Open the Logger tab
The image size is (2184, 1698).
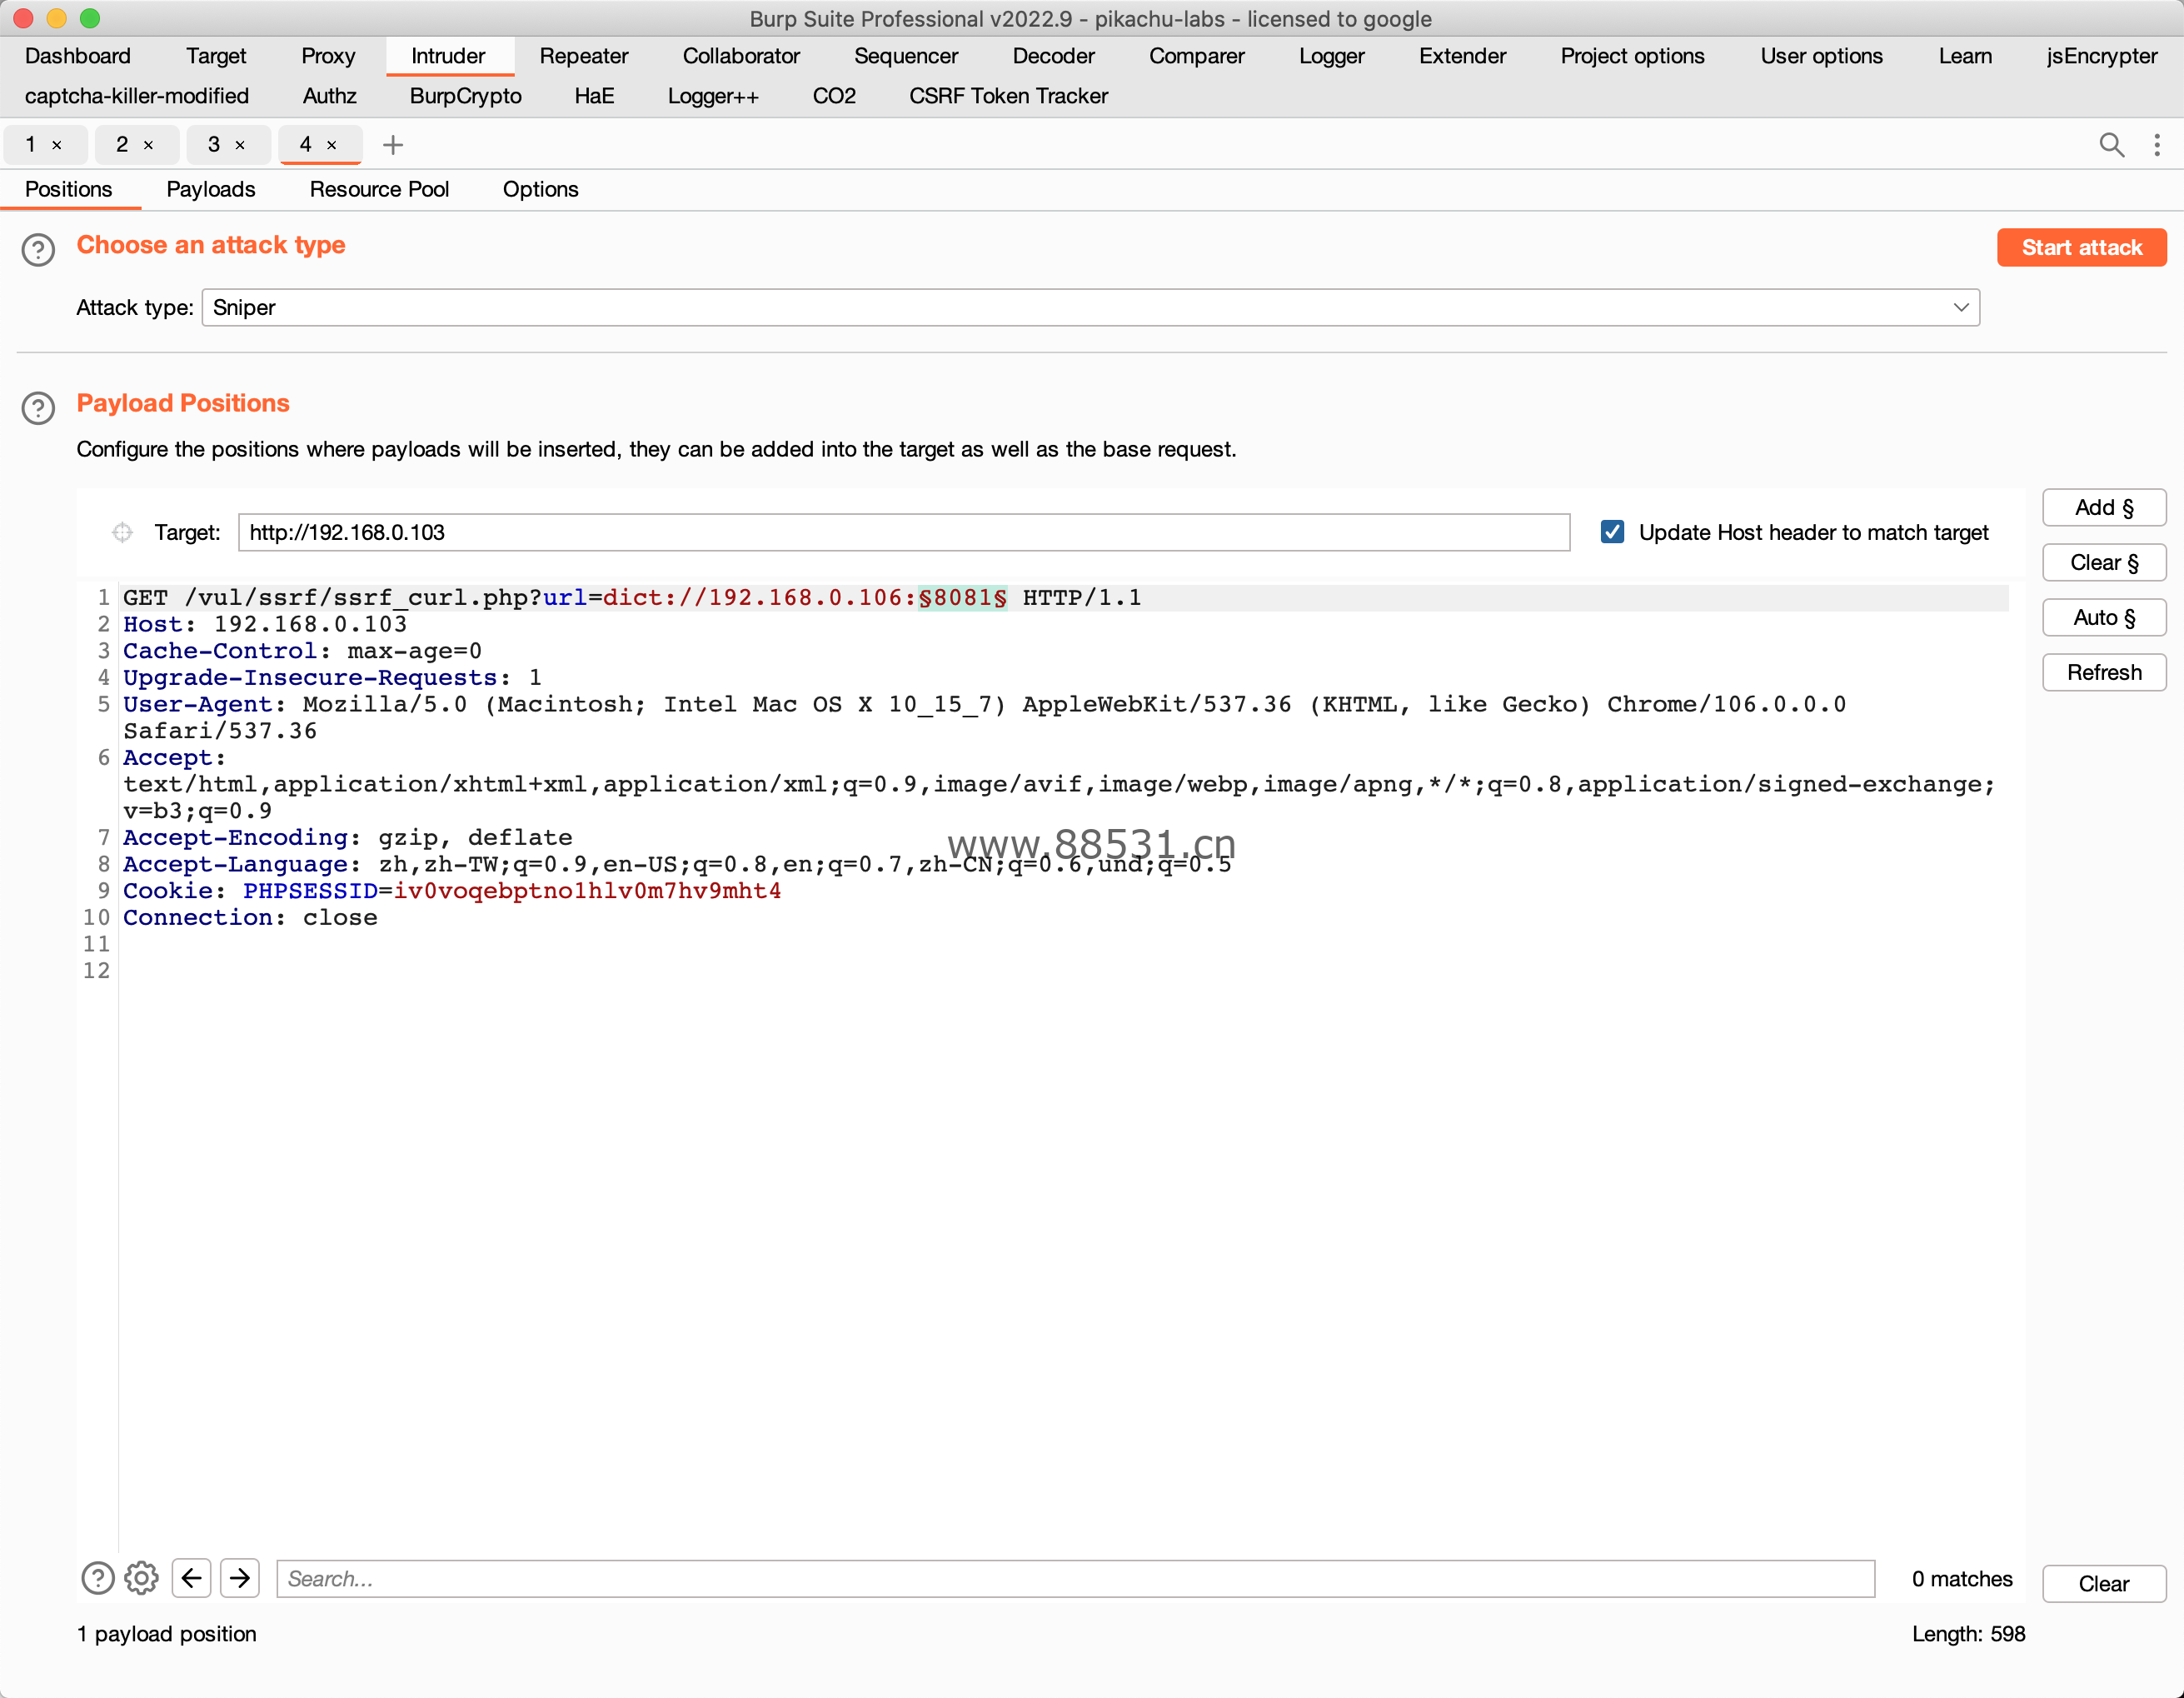click(x=1332, y=56)
